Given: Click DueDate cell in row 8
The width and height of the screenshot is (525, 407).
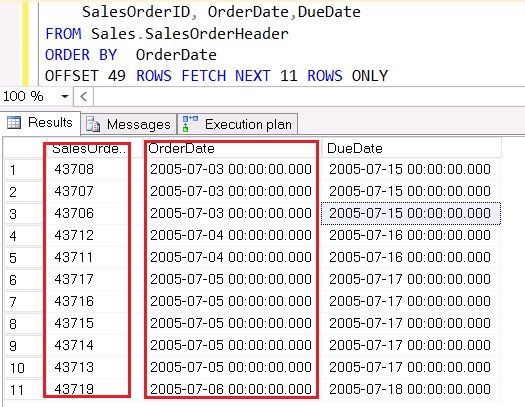Looking at the screenshot, I should pyautogui.click(x=410, y=323).
